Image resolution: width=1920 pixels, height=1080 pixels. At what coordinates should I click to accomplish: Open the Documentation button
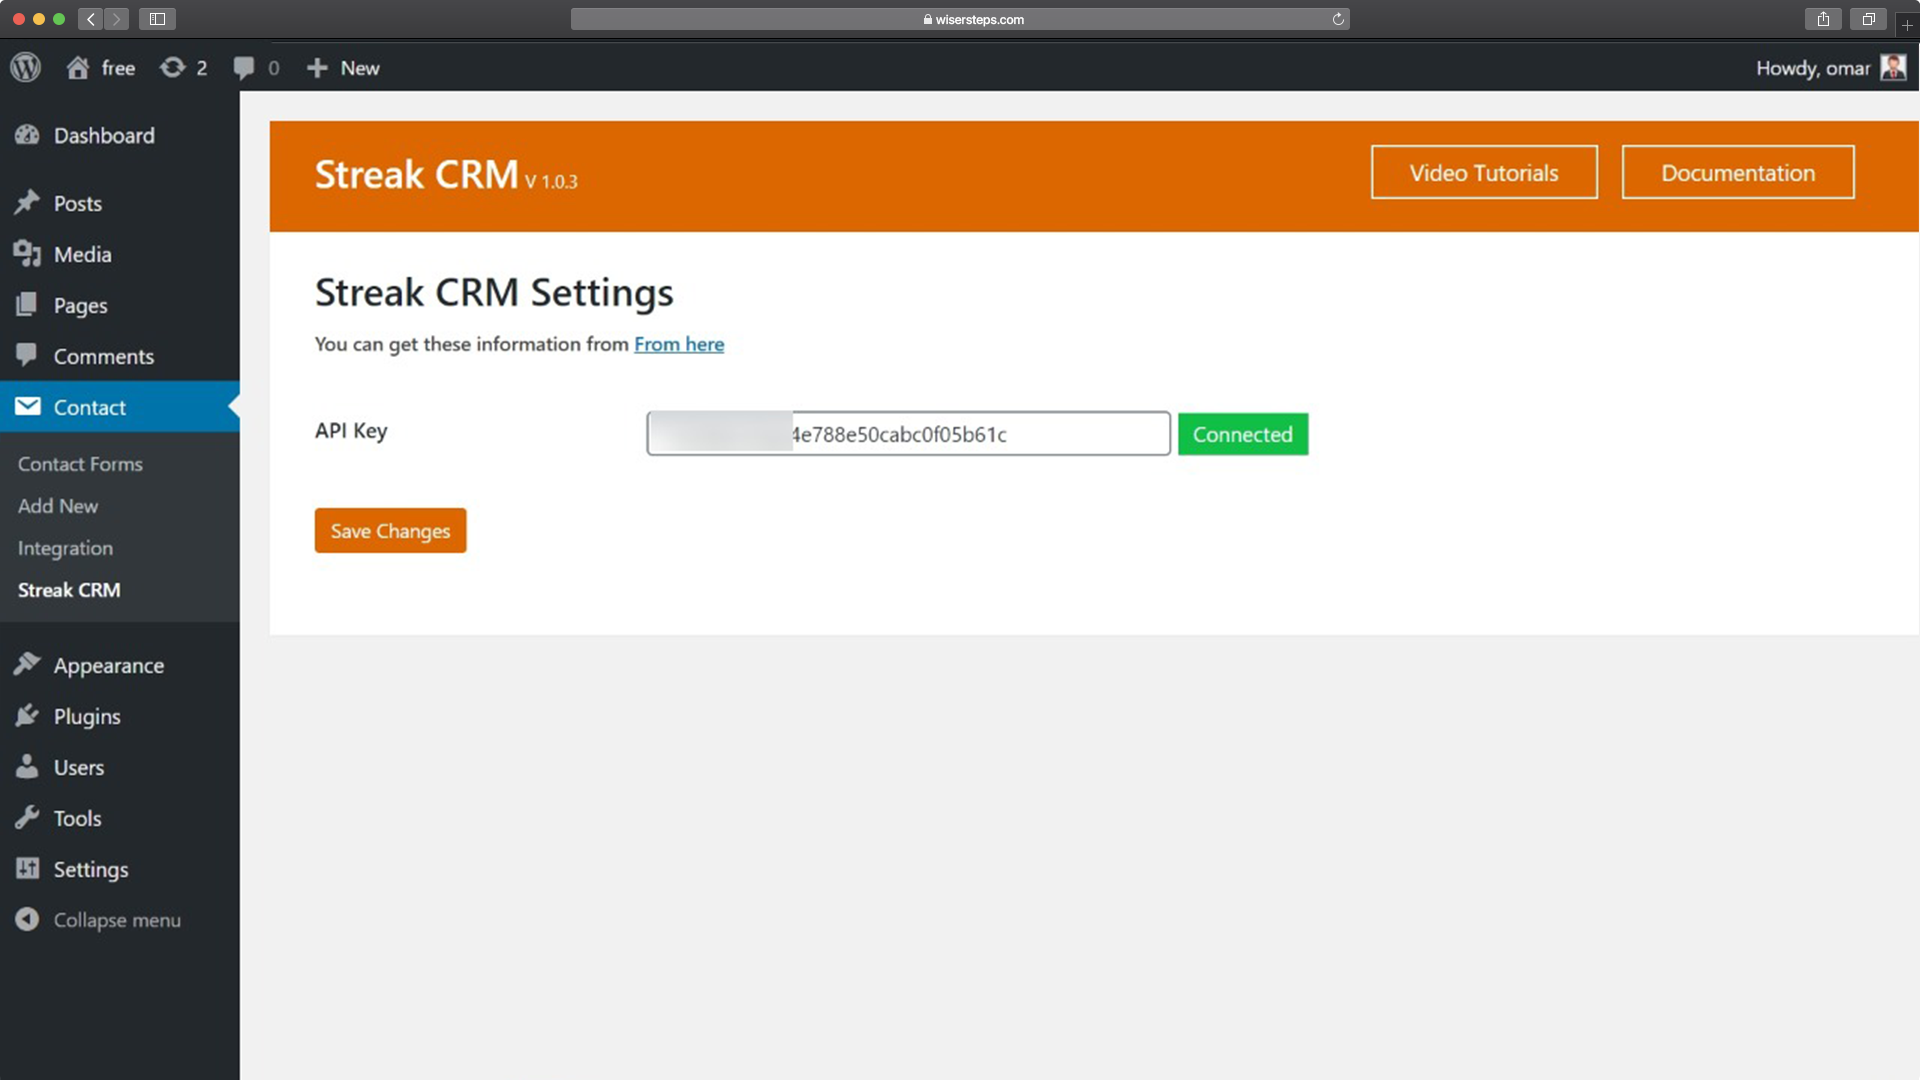click(1738, 173)
